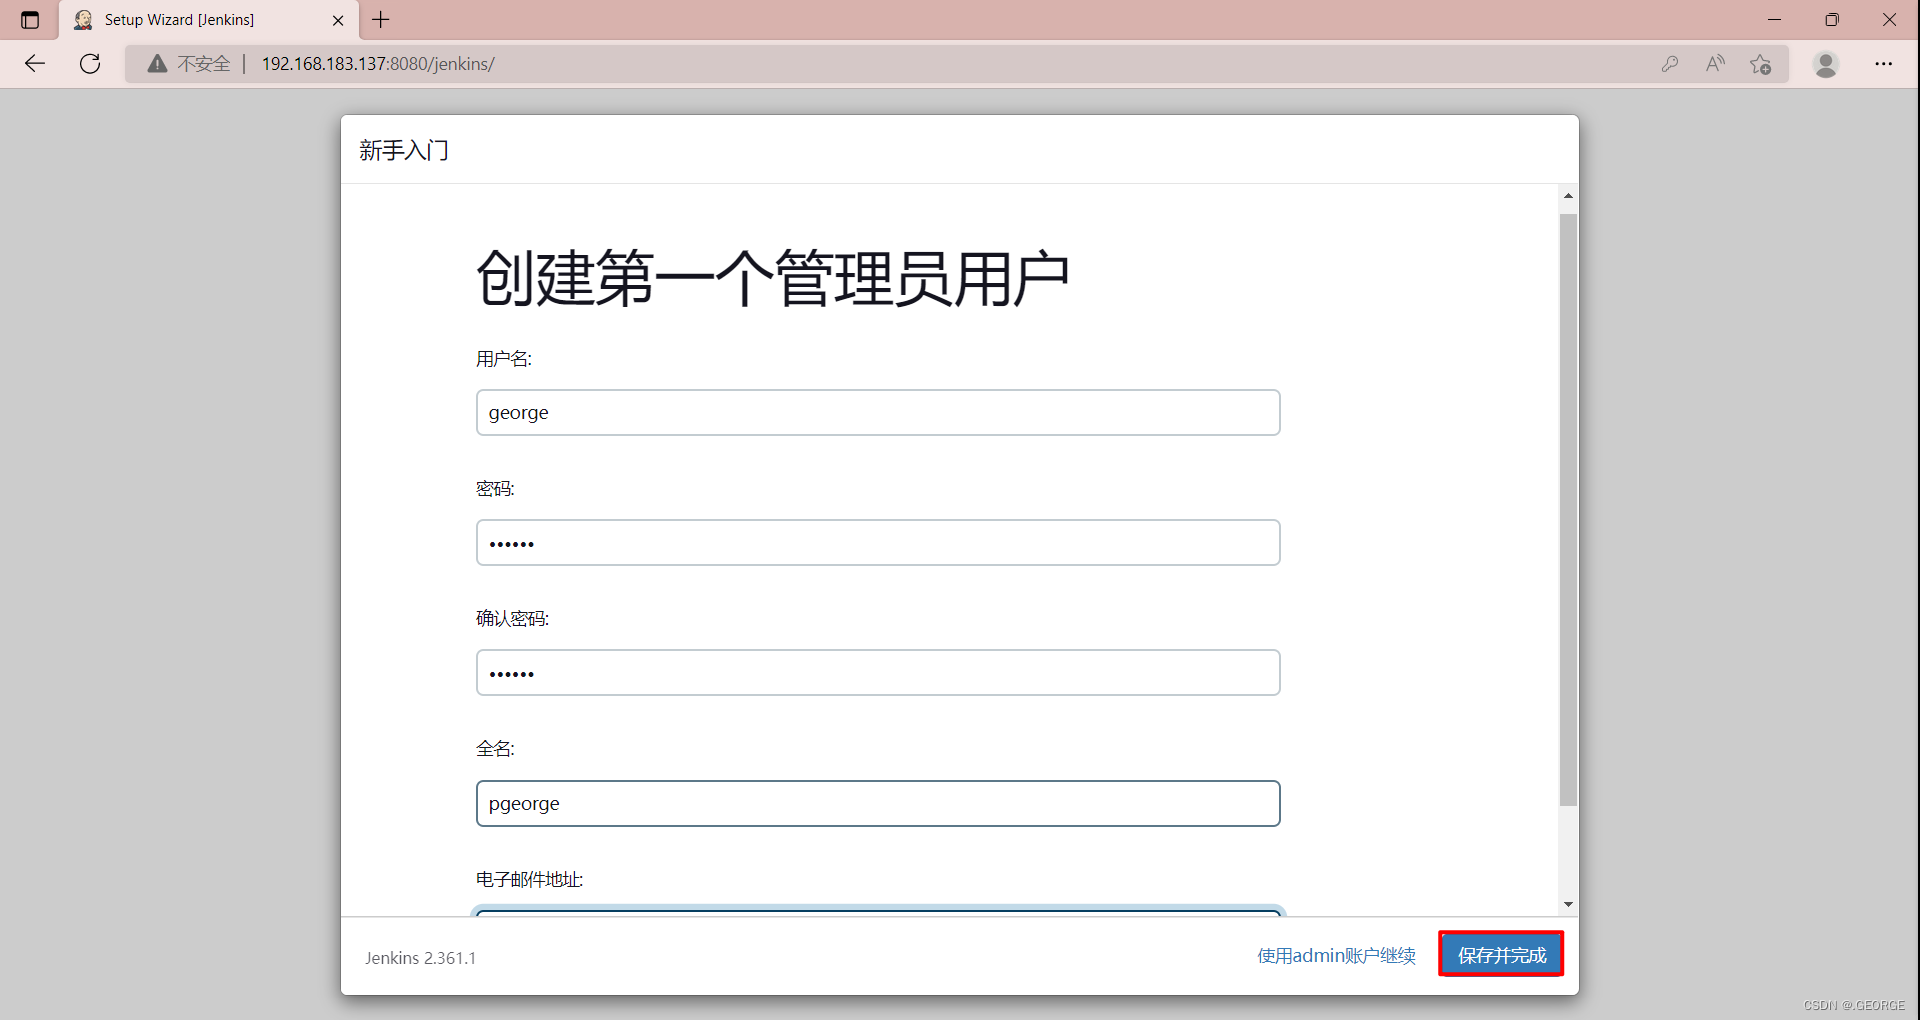Click the 不安全 security label
The width and height of the screenshot is (1920, 1020).
204,64
